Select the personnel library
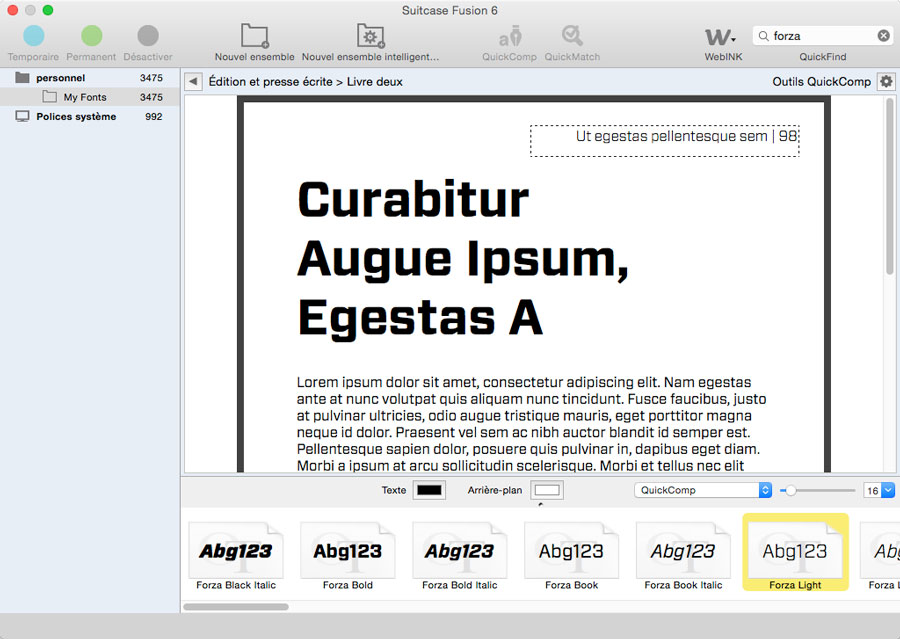The height and width of the screenshot is (639, 900). click(90, 78)
